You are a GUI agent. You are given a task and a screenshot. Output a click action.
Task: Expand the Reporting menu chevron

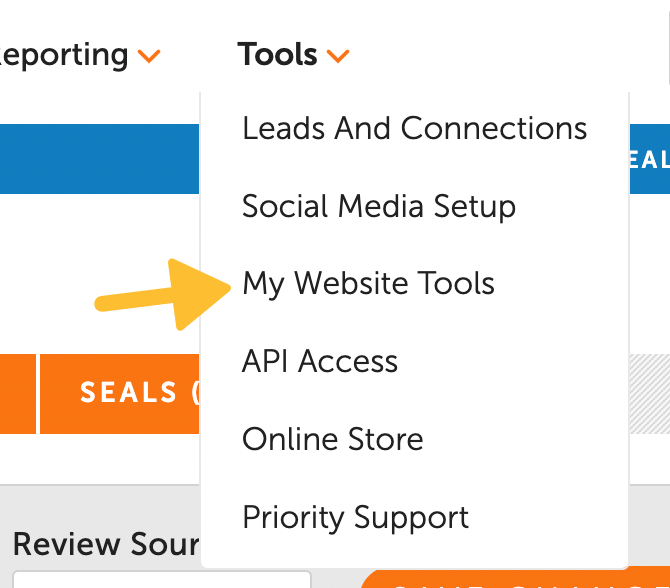pos(149,57)
